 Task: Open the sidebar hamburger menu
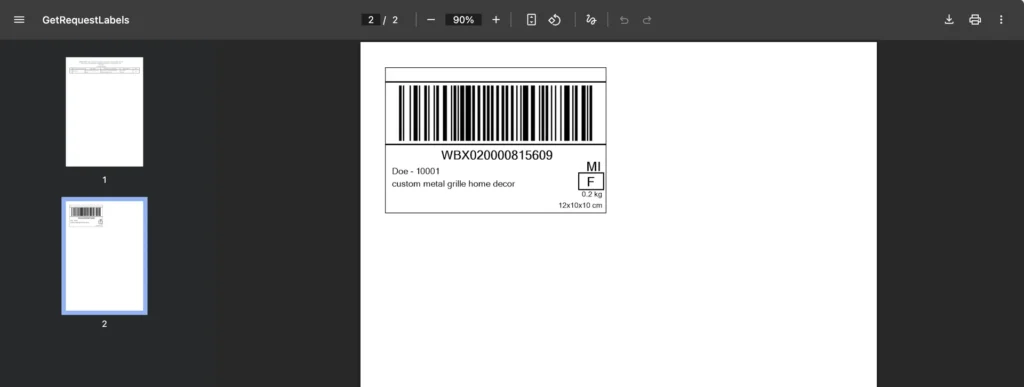click(x=19, y=20)
